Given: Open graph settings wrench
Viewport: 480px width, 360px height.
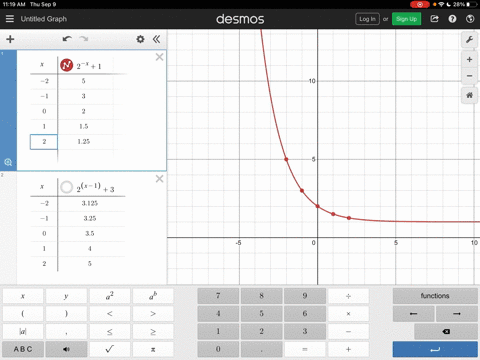Looking at the screenshot, I should tap(469, 40).
